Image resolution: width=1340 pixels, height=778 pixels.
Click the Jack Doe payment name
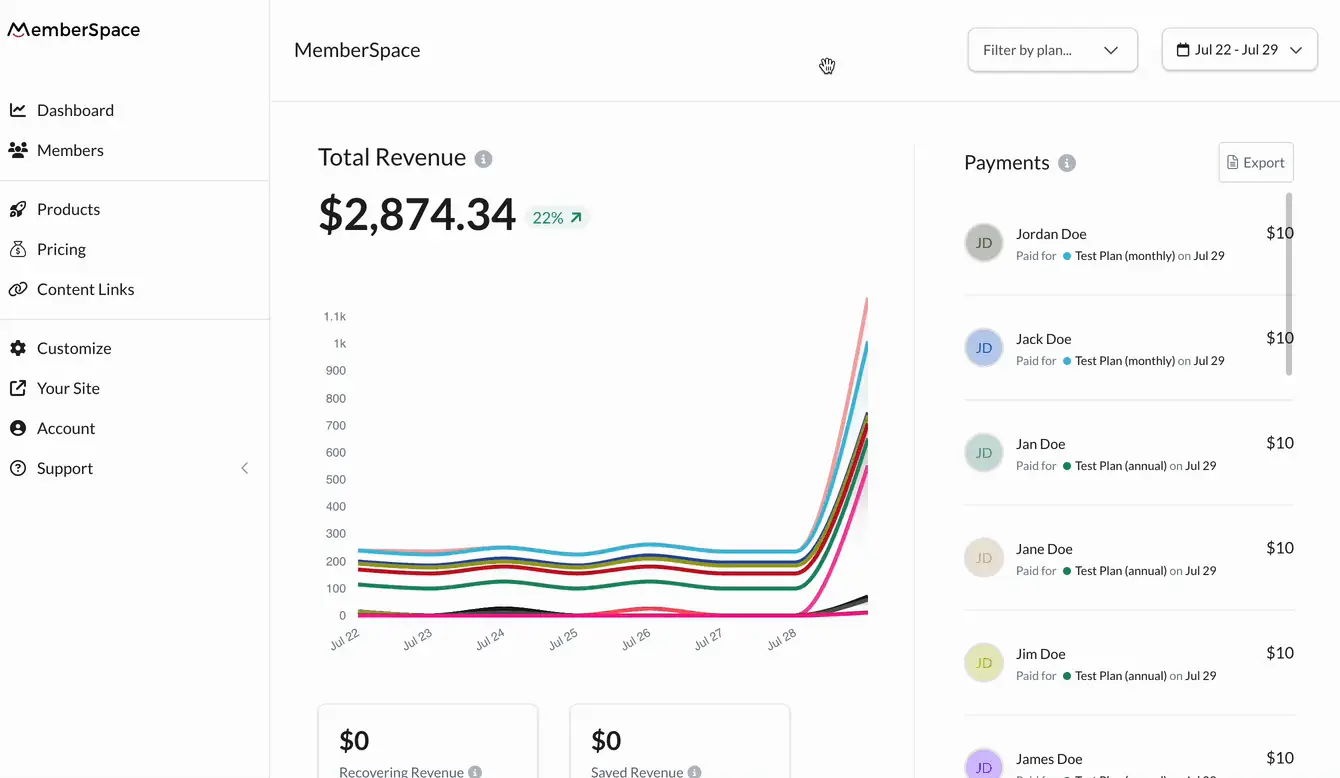(1043, 339)
